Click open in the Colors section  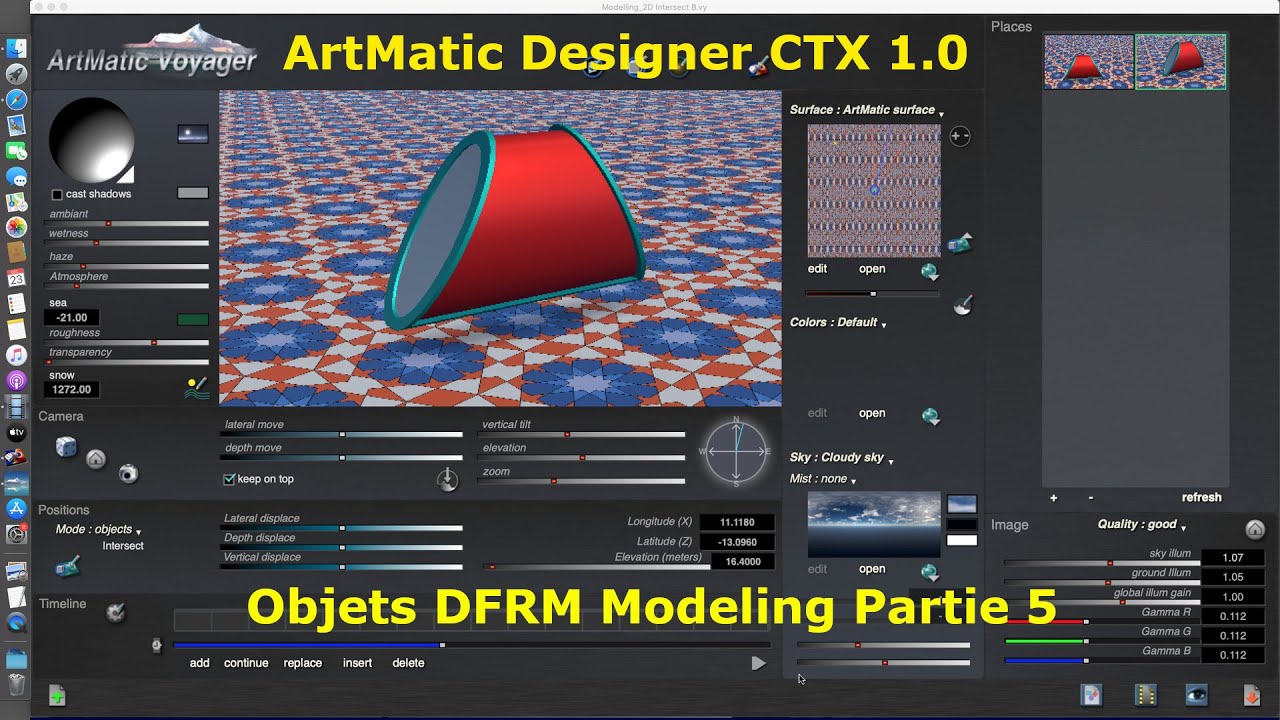point(872,413)
